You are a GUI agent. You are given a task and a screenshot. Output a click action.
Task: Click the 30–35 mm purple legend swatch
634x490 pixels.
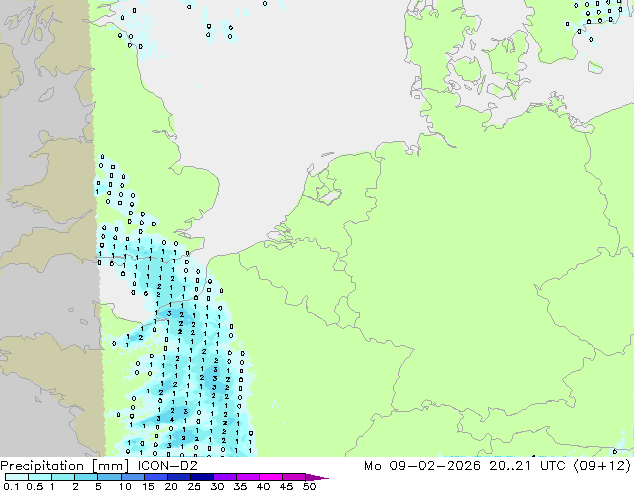(x=224, y=477)
